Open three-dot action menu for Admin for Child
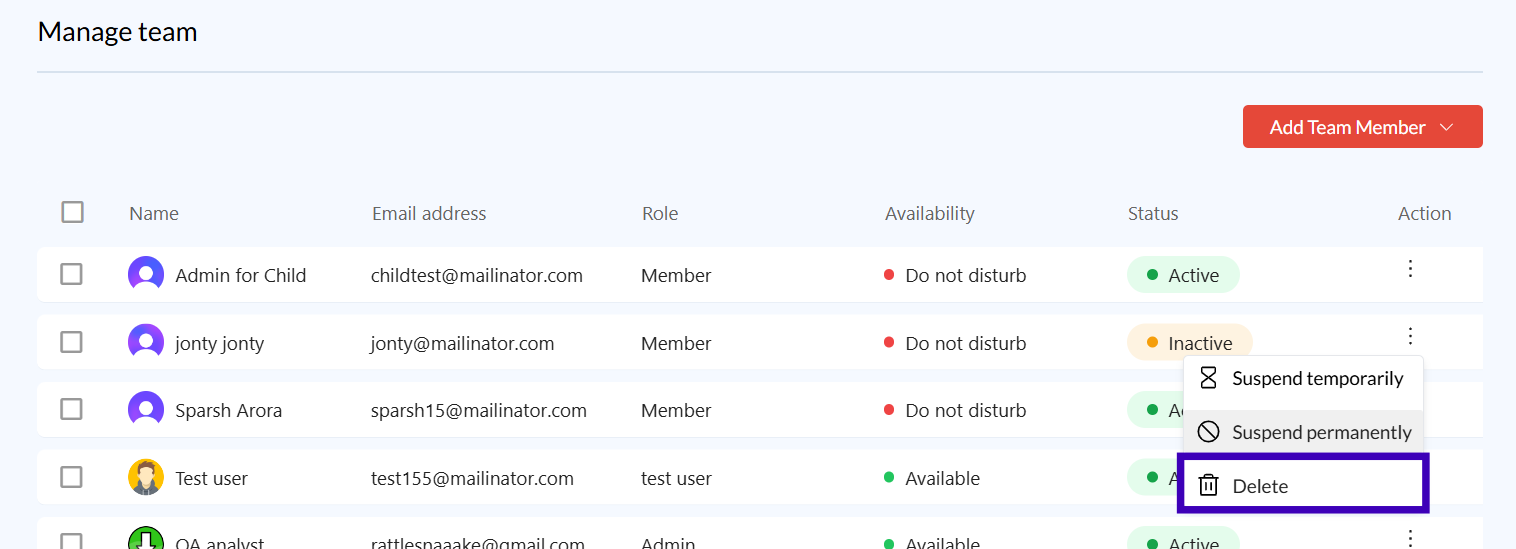The width and height of the screenshot is (1516, 549). click(x=1410, y=269)
